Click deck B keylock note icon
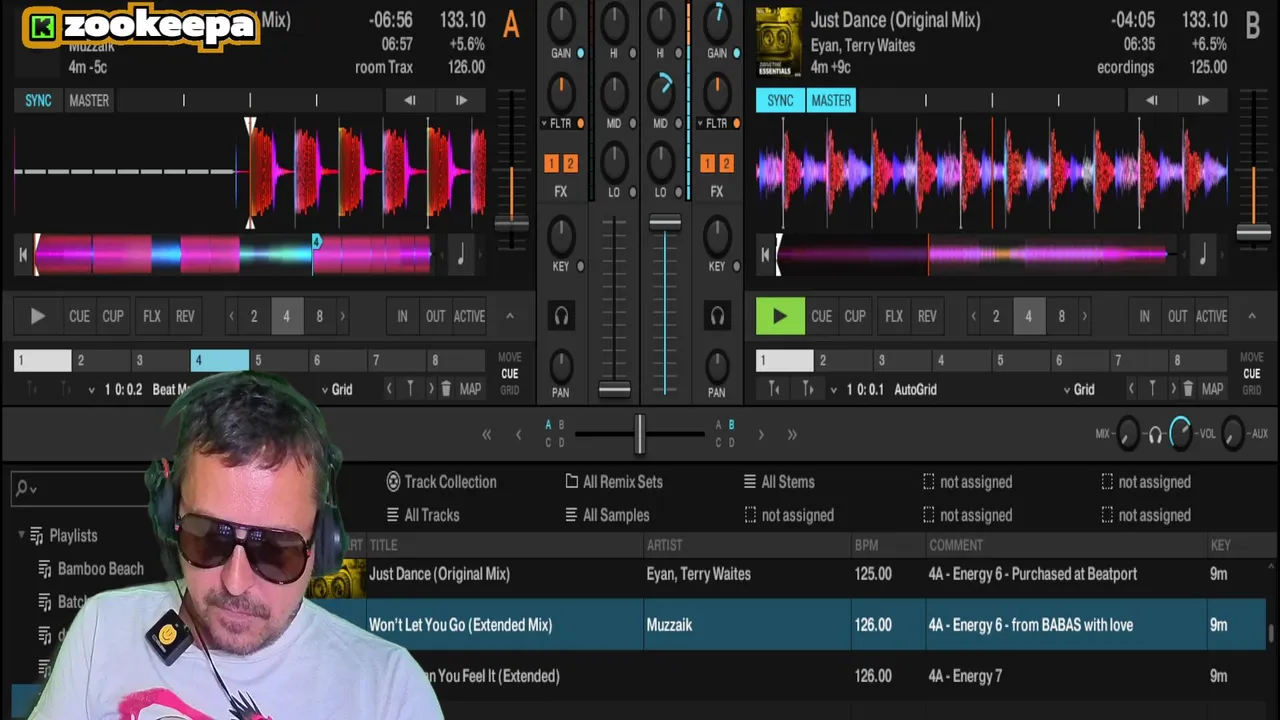This screenshot has width=1280, height=720. (x=1202, y=255)
